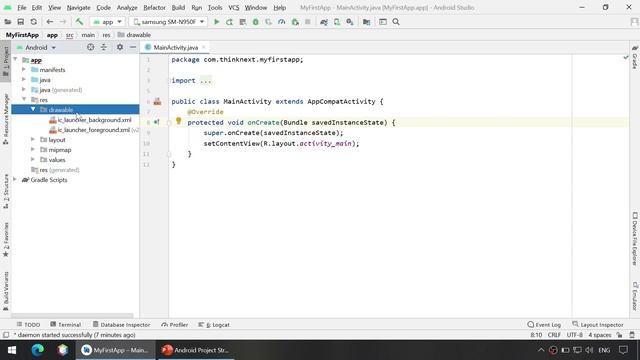Open the app run configuration dropdown
The height and width of the screenshot is (360, 640).
tap(107, 22)
